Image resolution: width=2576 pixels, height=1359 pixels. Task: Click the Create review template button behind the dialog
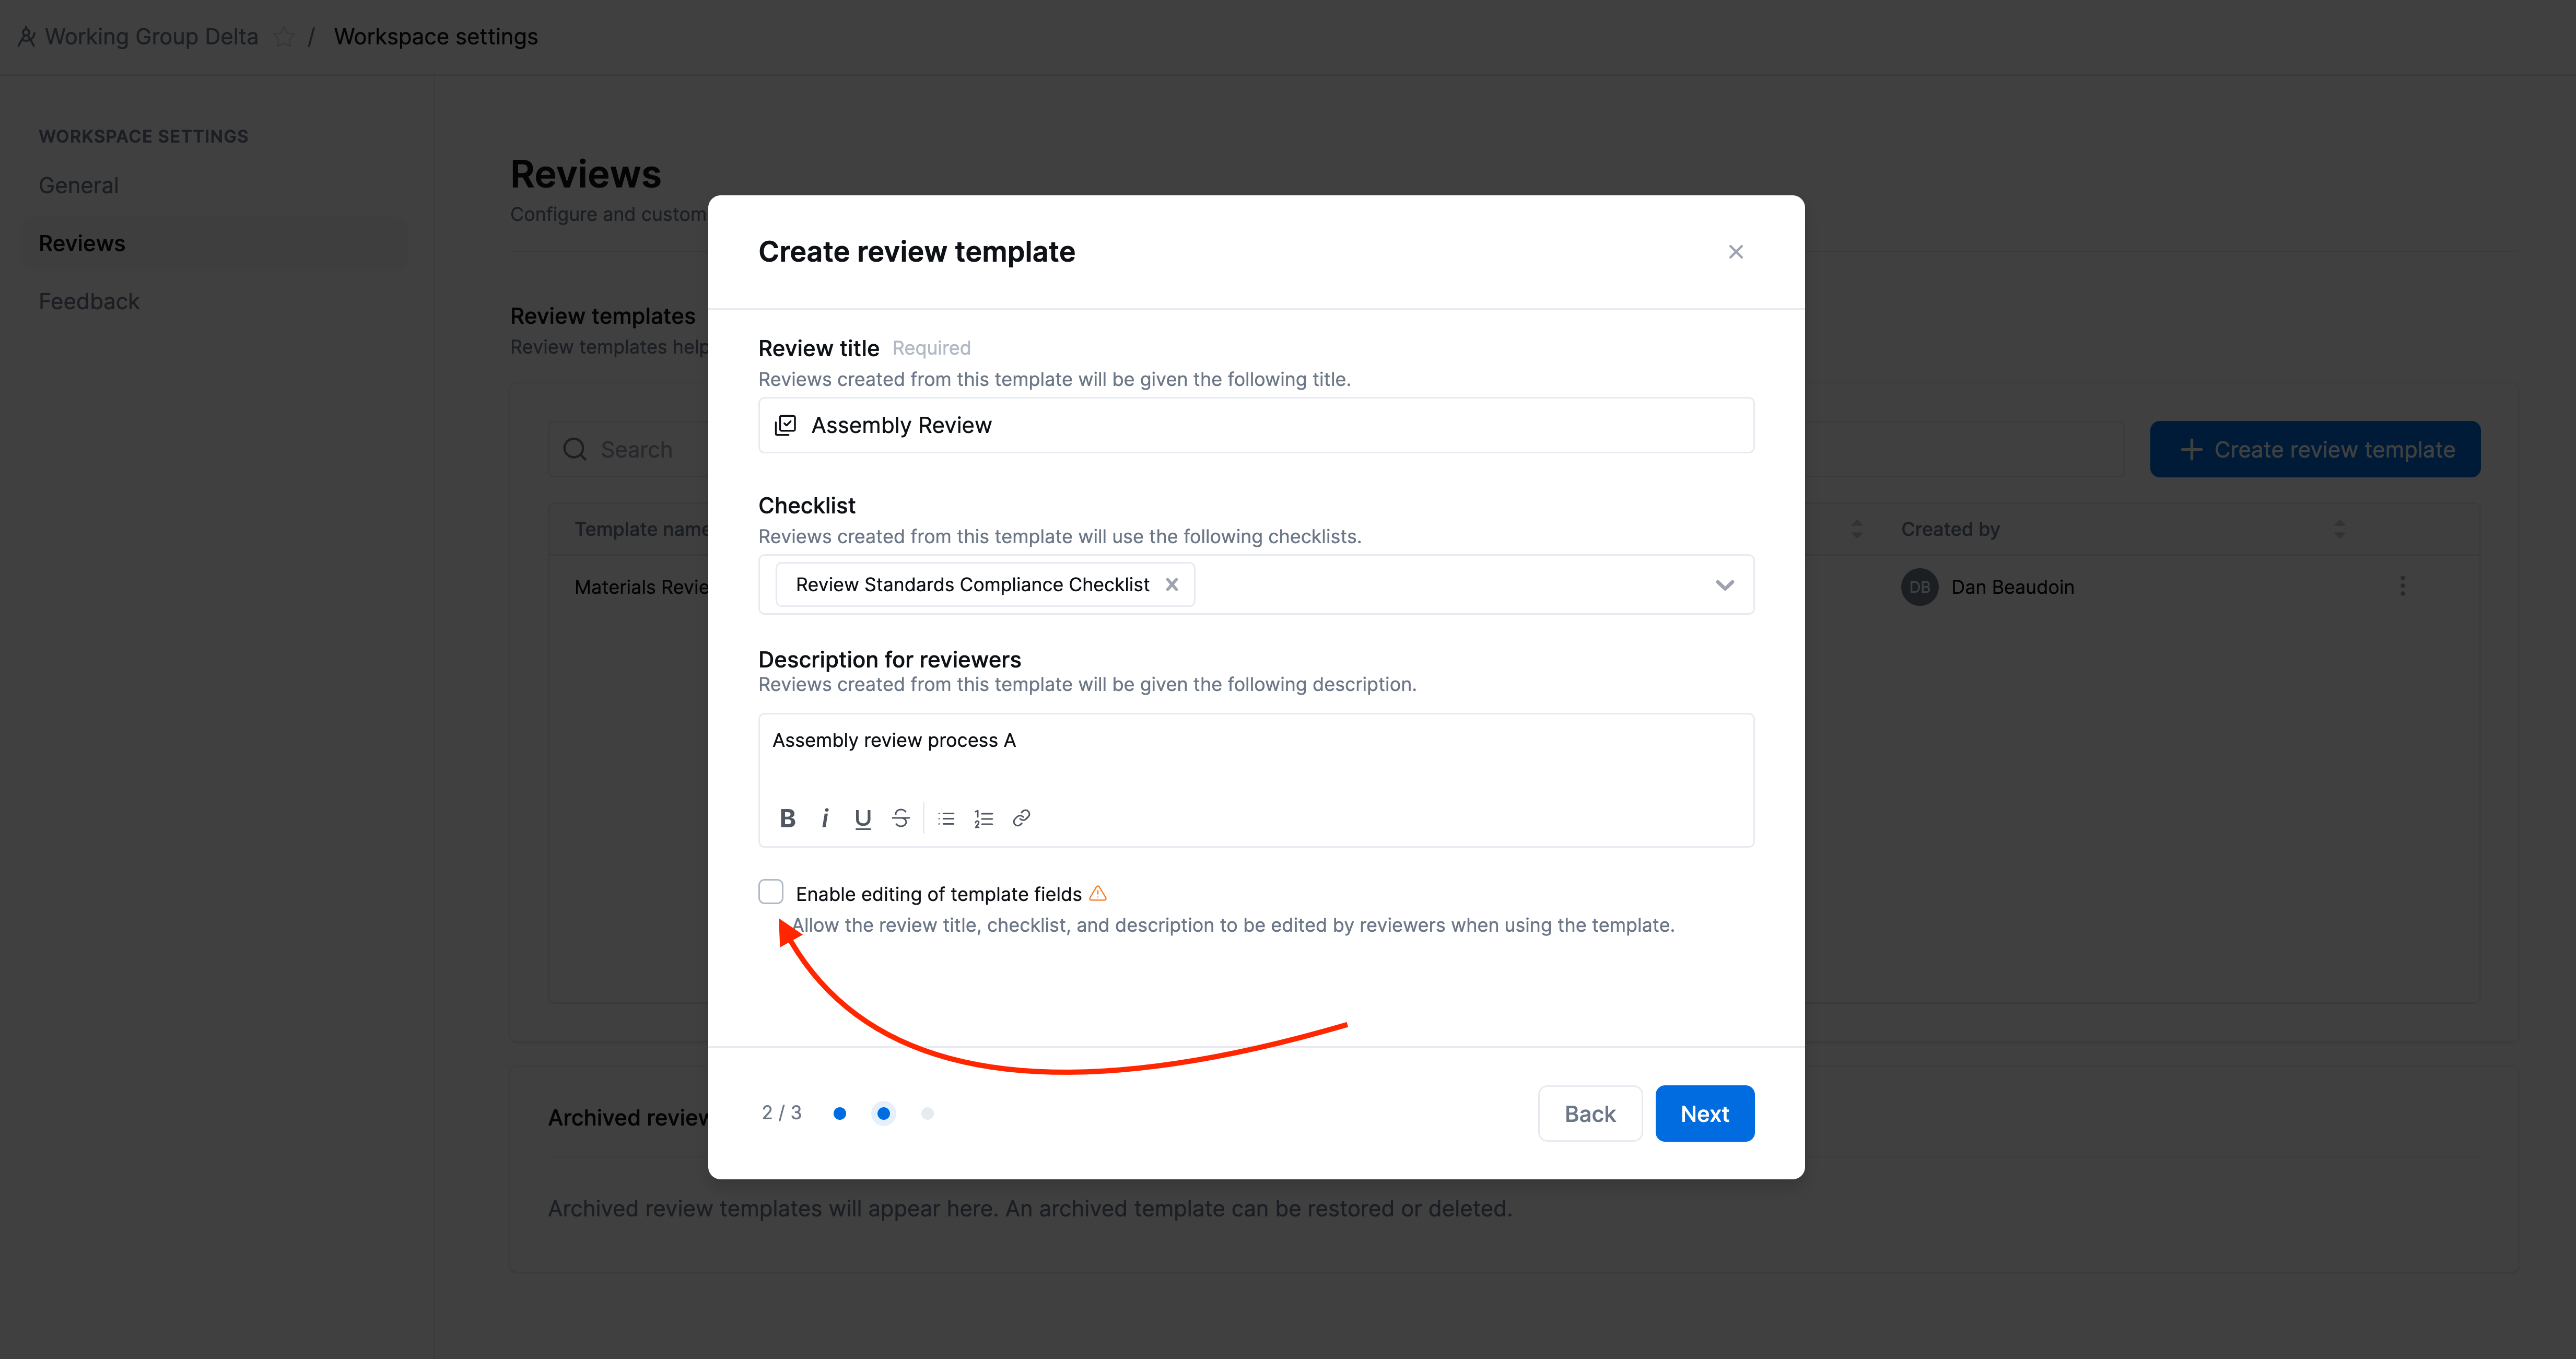[x=2315, y=449]
